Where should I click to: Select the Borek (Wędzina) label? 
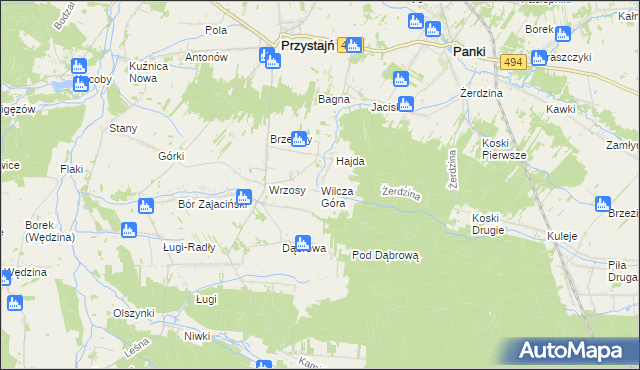click(50, 231)
